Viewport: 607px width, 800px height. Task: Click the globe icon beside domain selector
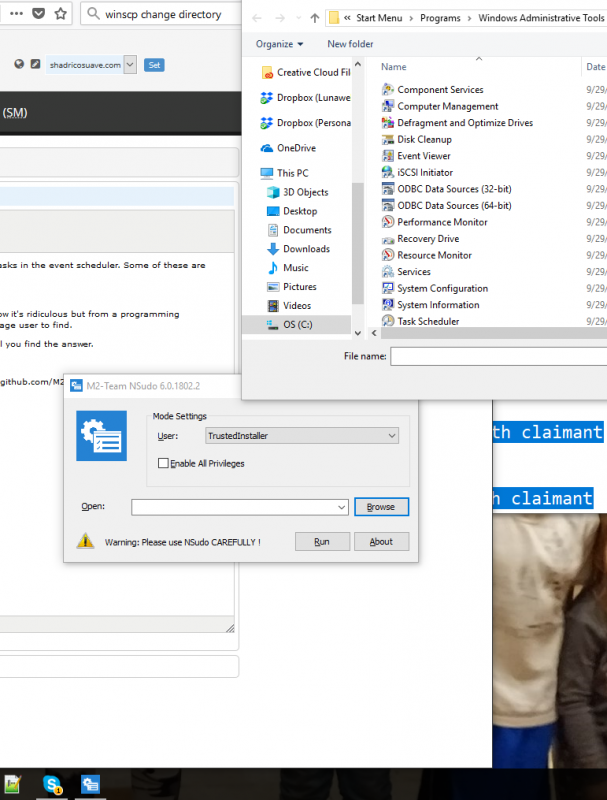(19, 64)
